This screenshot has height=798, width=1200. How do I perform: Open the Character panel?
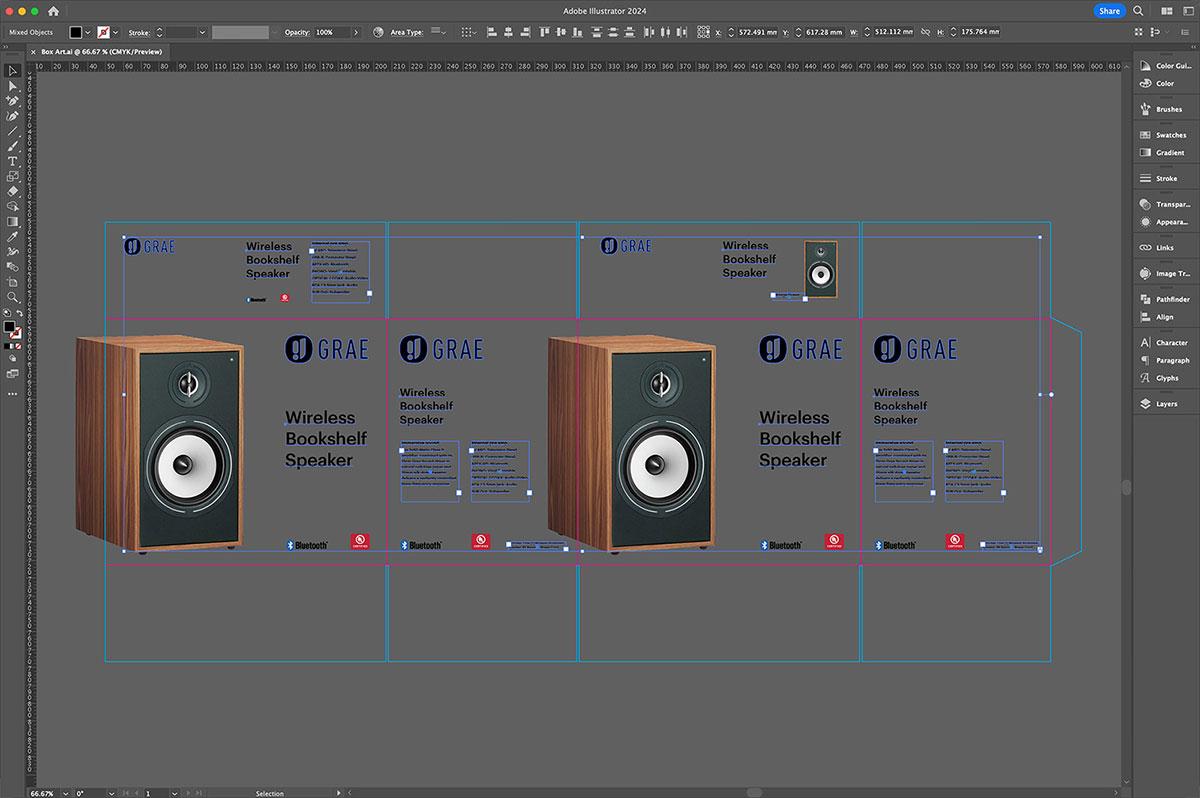1166,342
